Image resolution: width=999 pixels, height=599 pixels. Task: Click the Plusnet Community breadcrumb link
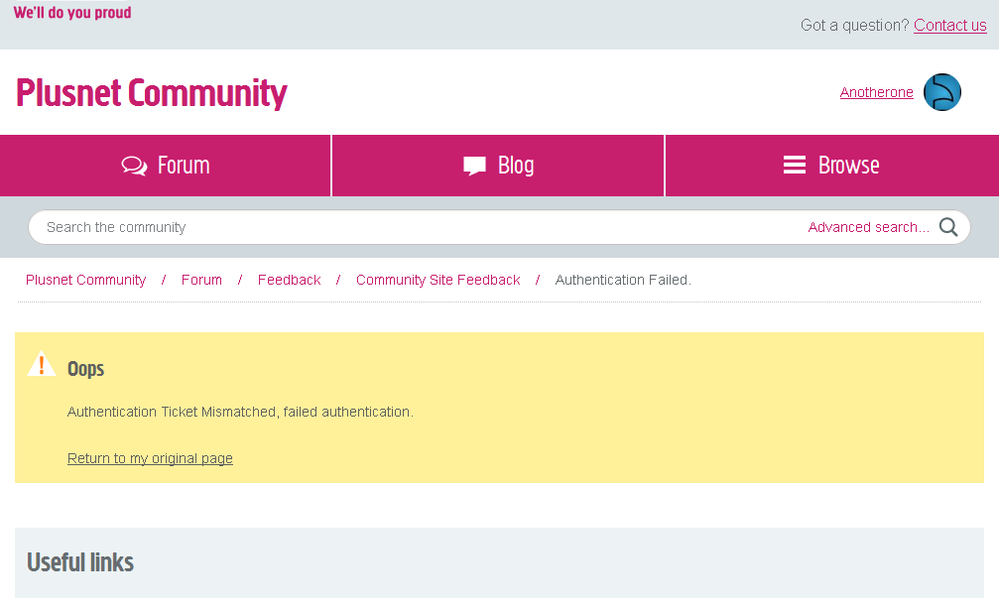[x=85, y=280]
